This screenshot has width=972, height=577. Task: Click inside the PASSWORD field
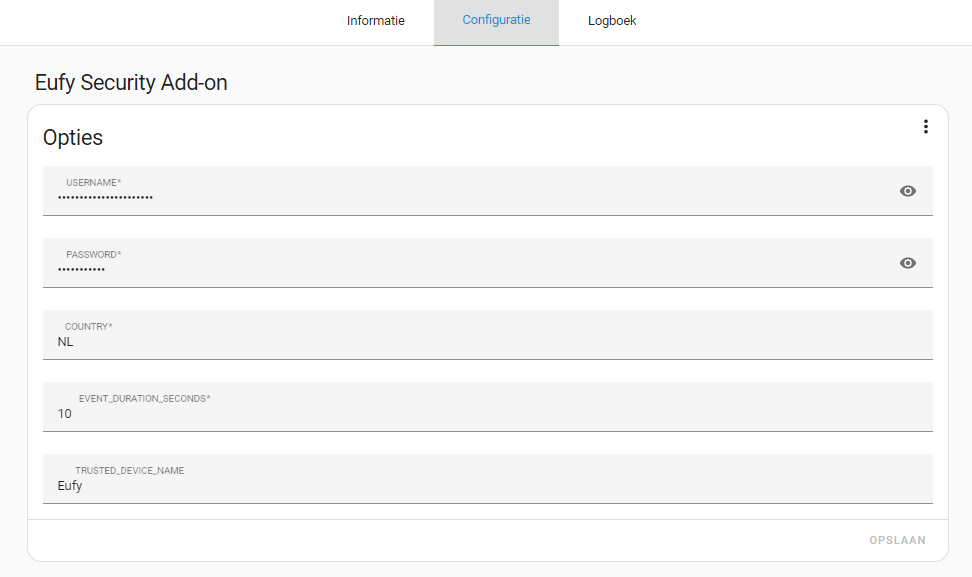(x=400, y=269)
